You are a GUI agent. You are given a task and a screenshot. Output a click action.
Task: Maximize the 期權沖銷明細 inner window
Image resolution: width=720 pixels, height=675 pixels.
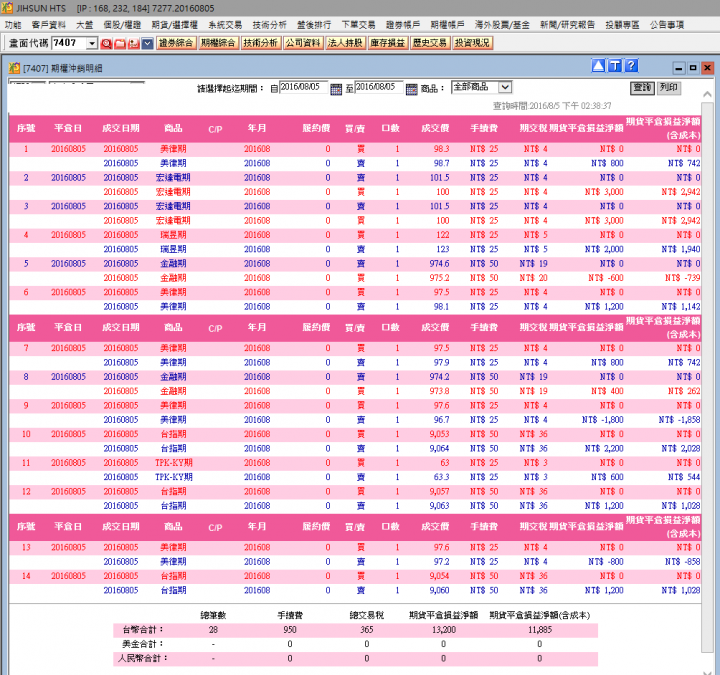[x=693, y=68]
